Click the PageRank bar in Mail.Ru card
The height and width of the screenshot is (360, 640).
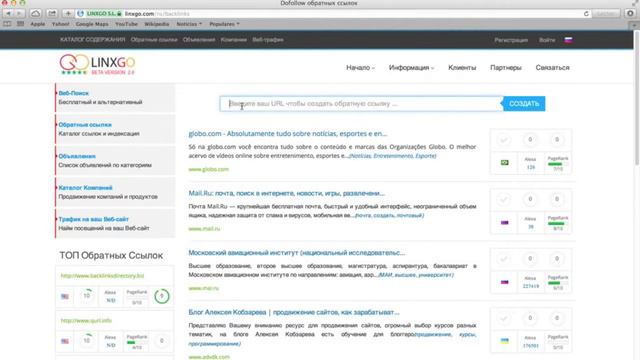point(558,223)
